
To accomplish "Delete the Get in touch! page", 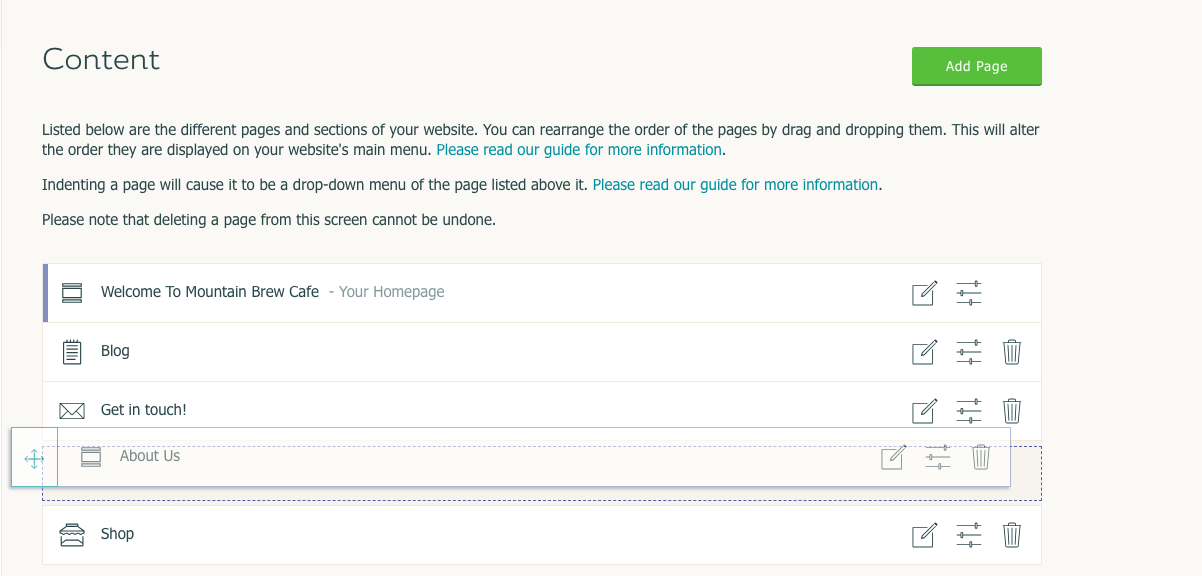I will coord(1012,411).
